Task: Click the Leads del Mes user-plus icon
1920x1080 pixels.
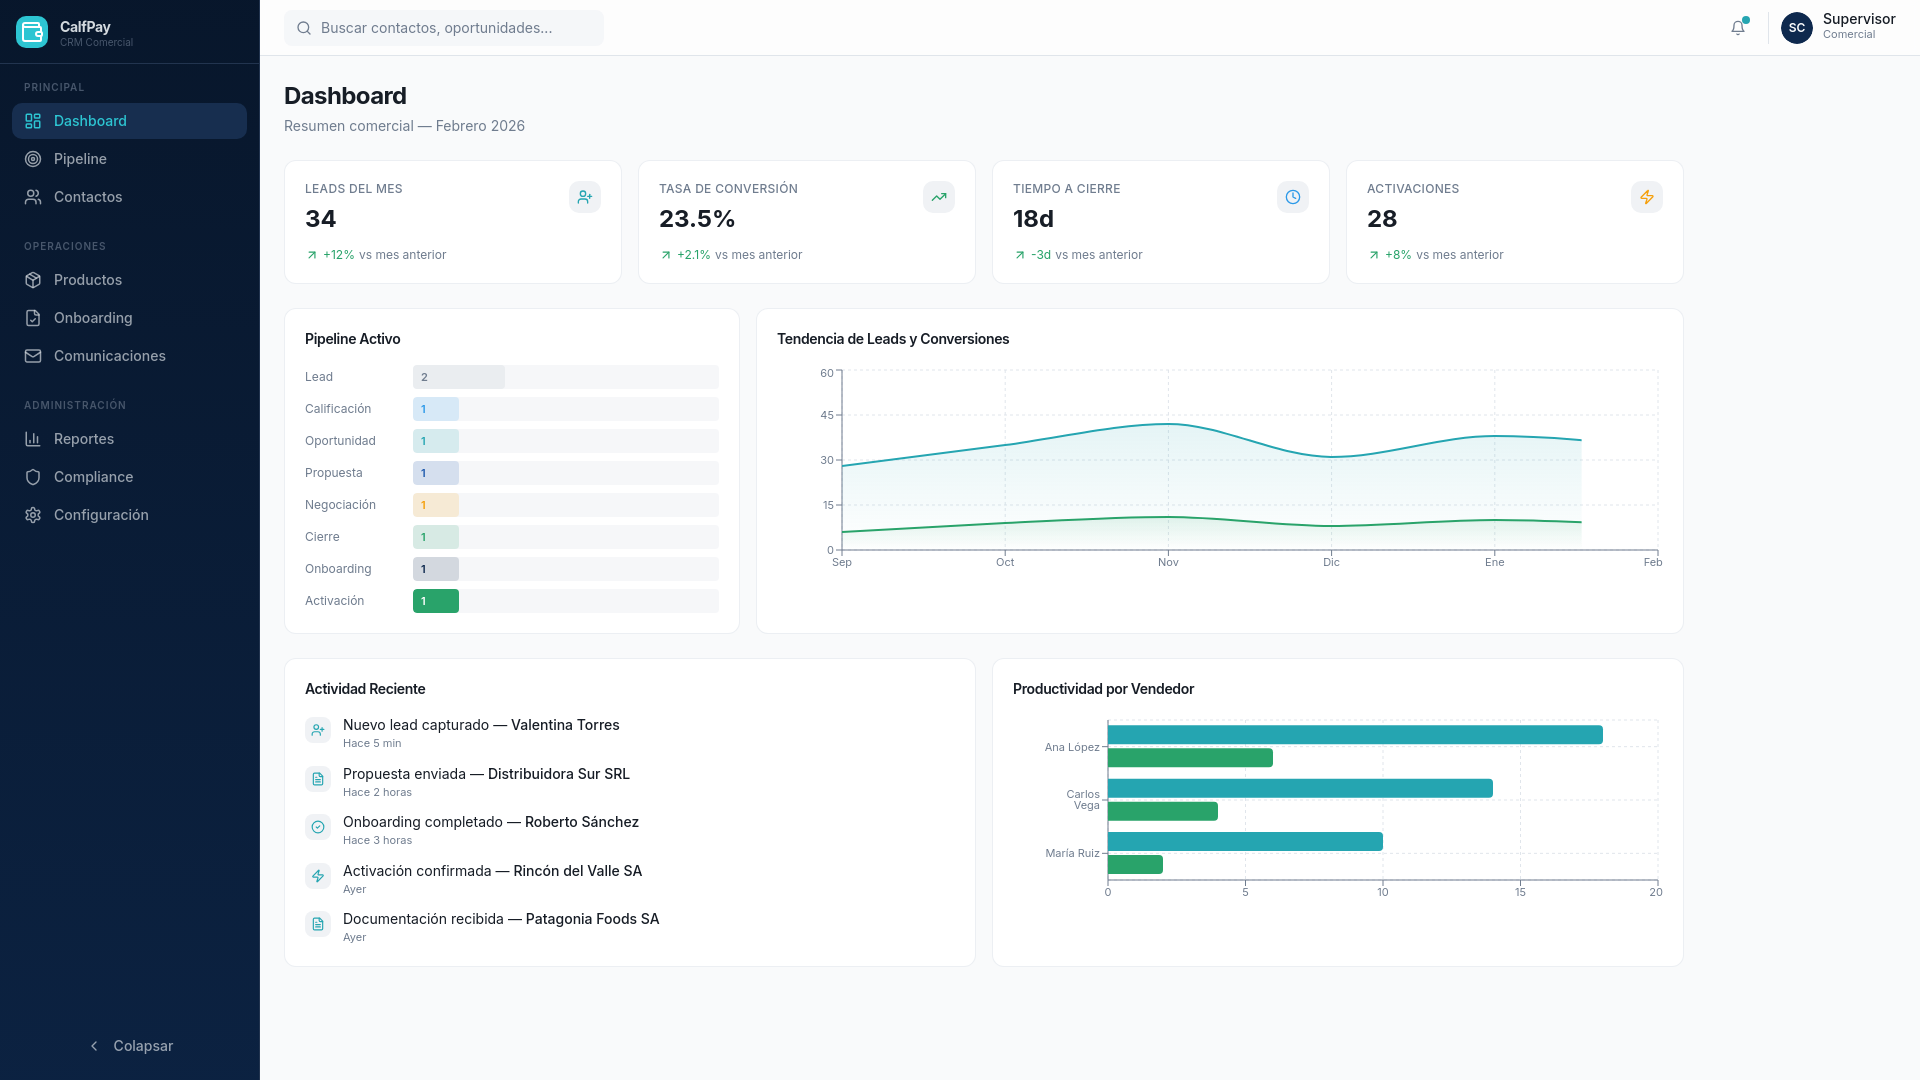Action: point(585,197)
